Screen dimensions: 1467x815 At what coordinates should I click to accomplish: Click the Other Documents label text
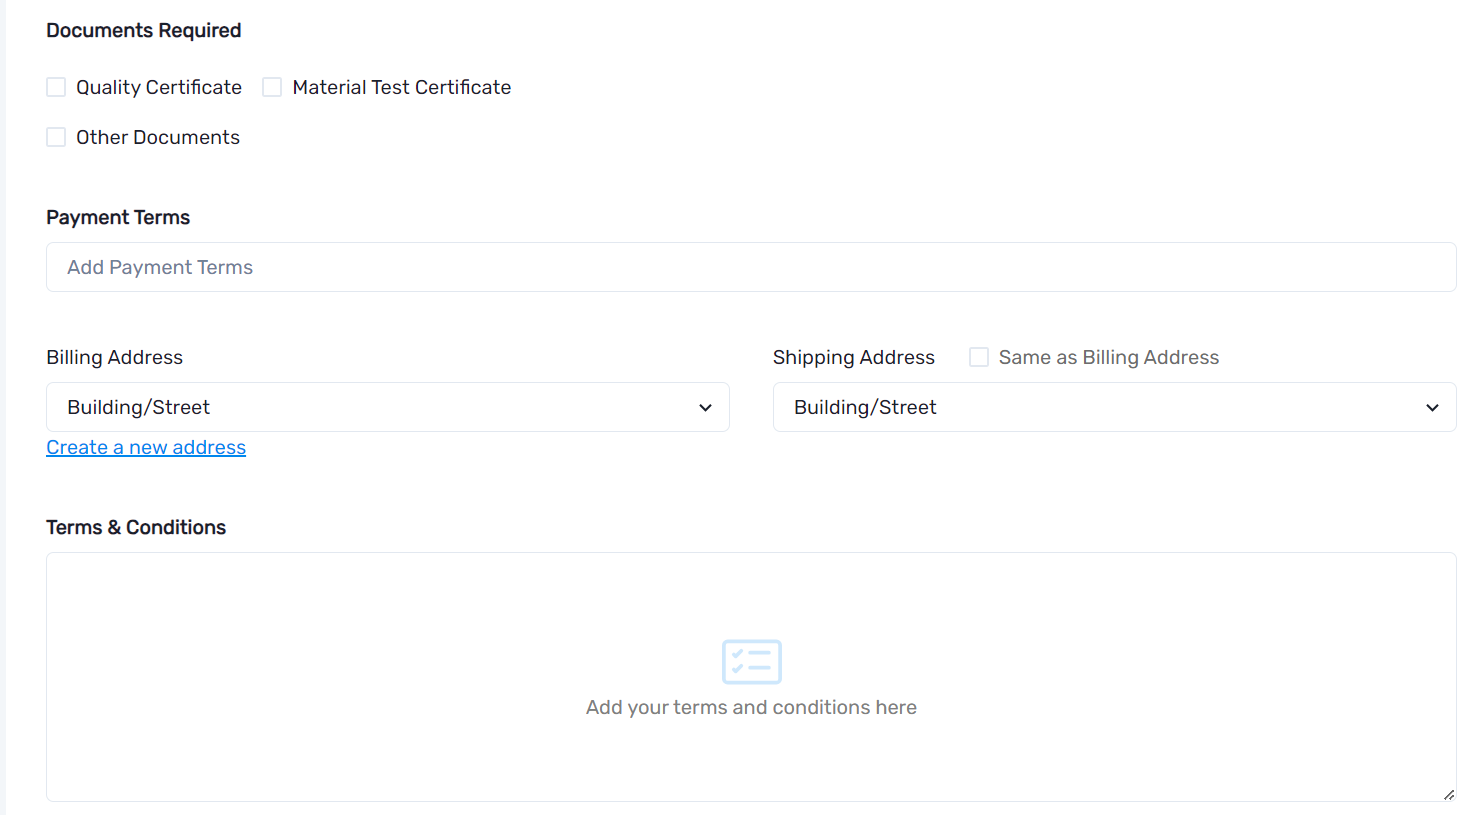coord(158,138)
